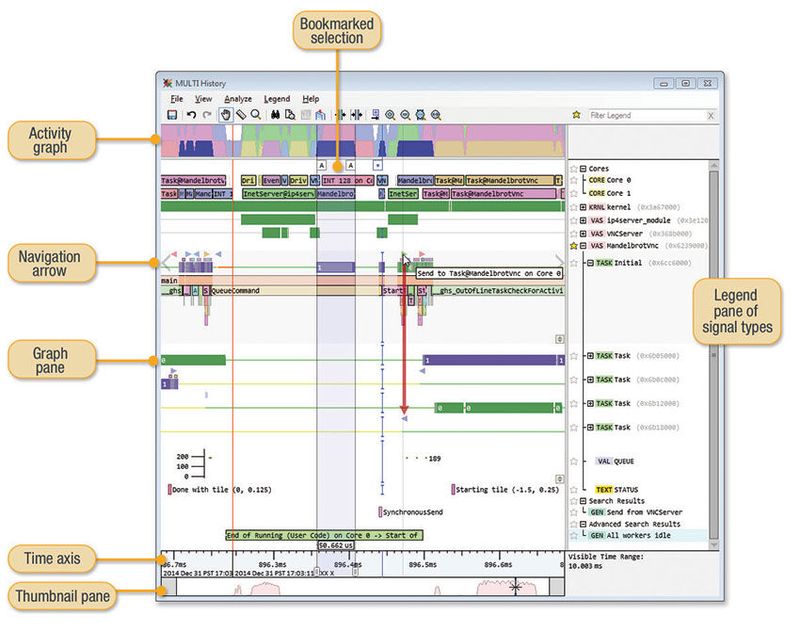The height and width of the screenshot is (632, 800).
Task: Toggle the star next to KRNL kernel
Action: [572, 207]
